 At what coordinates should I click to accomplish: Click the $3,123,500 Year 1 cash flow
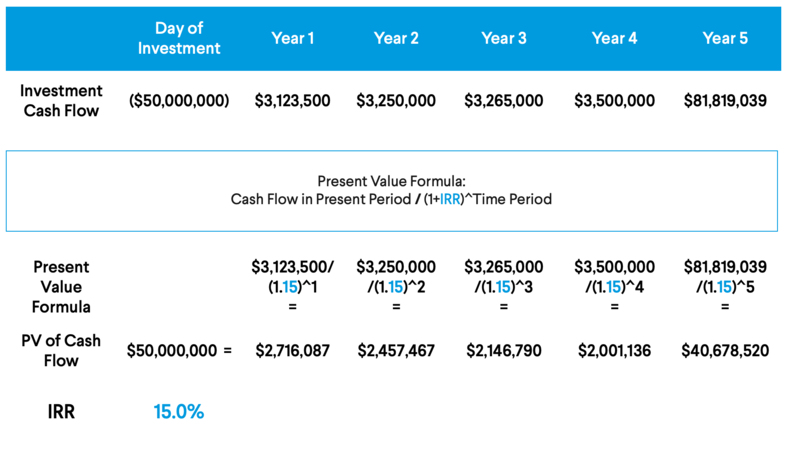pos(292,101)
